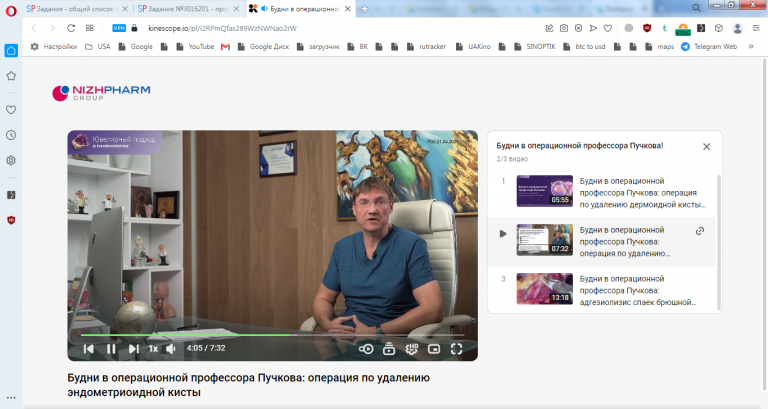Skip to the next video
Viewport: 768px width, 409px height.
[x=133, y=349]
